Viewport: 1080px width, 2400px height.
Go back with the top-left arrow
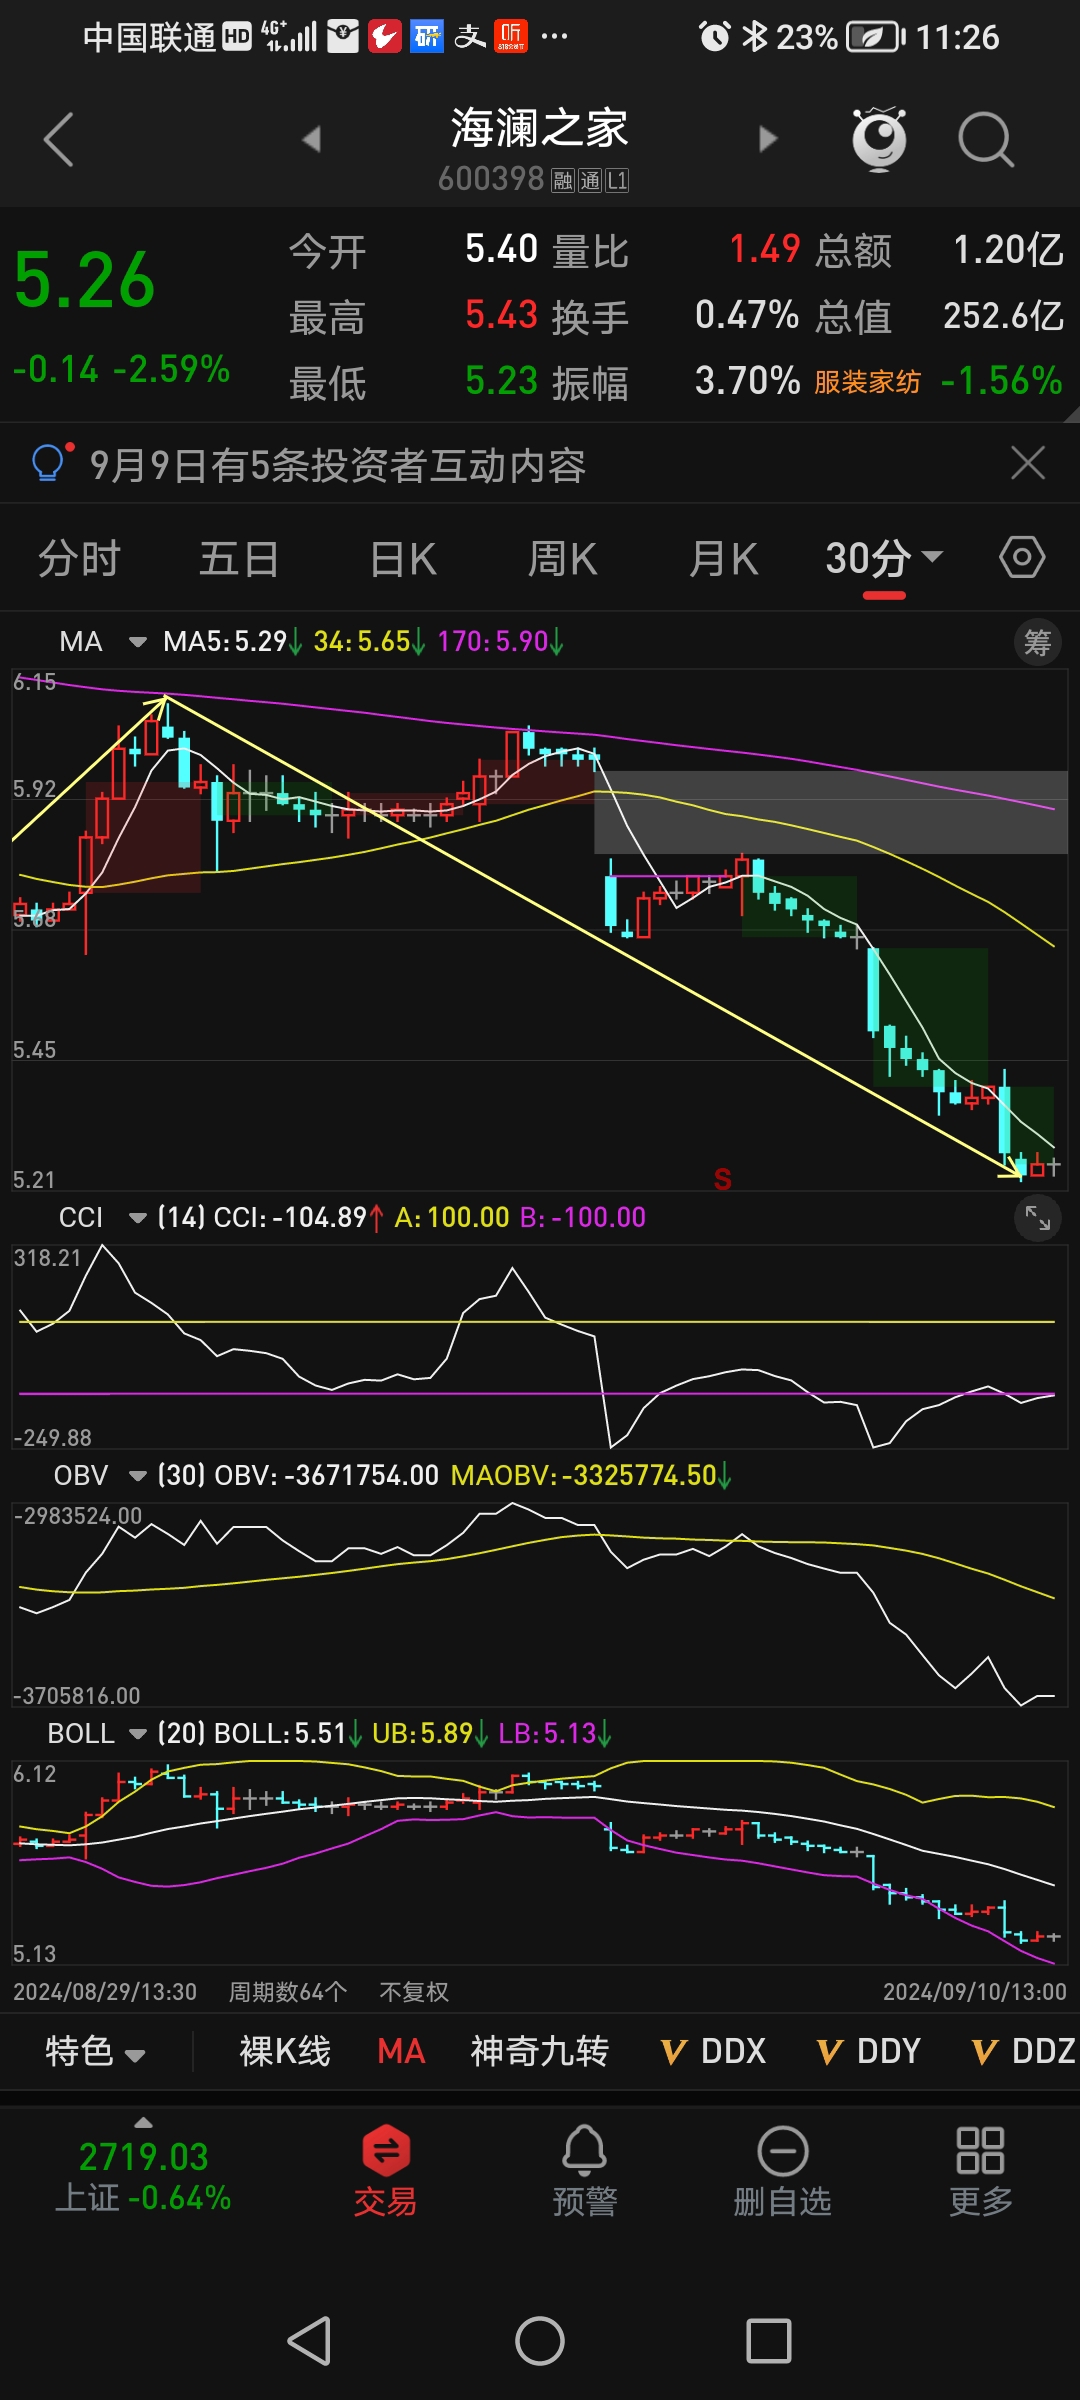(59, 139)
